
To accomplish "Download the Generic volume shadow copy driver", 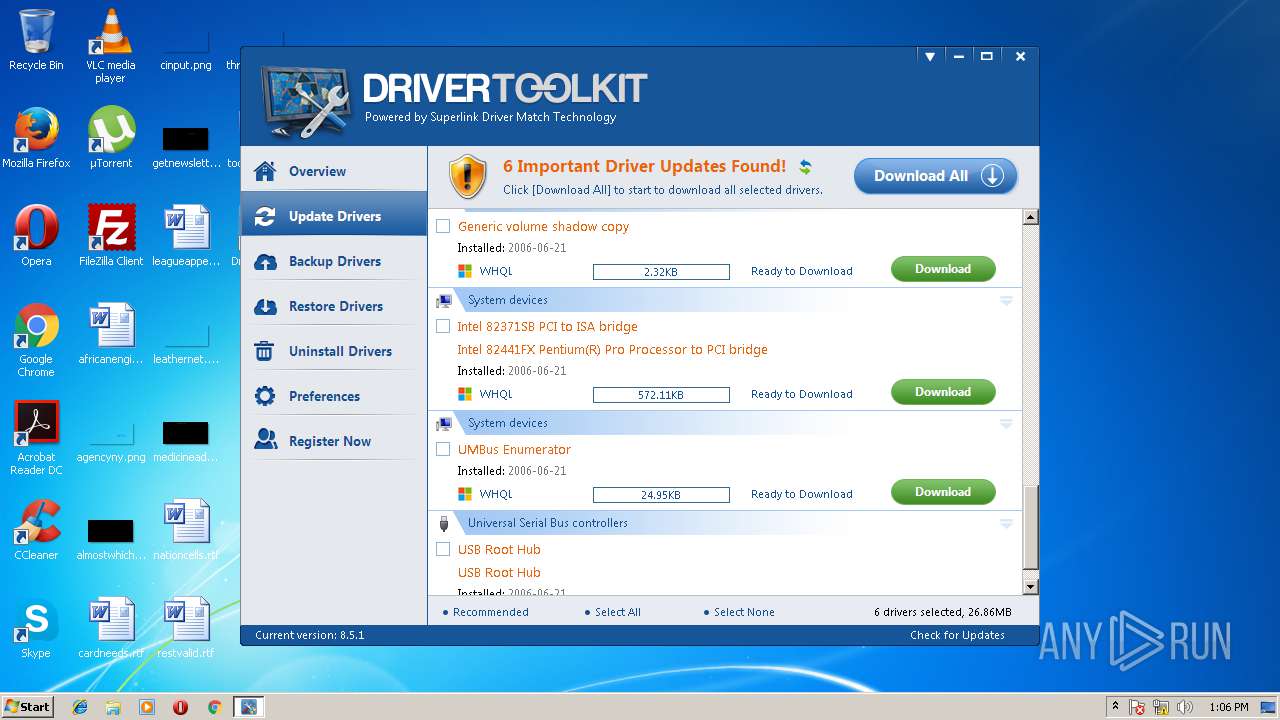I will tap(943, 269).
